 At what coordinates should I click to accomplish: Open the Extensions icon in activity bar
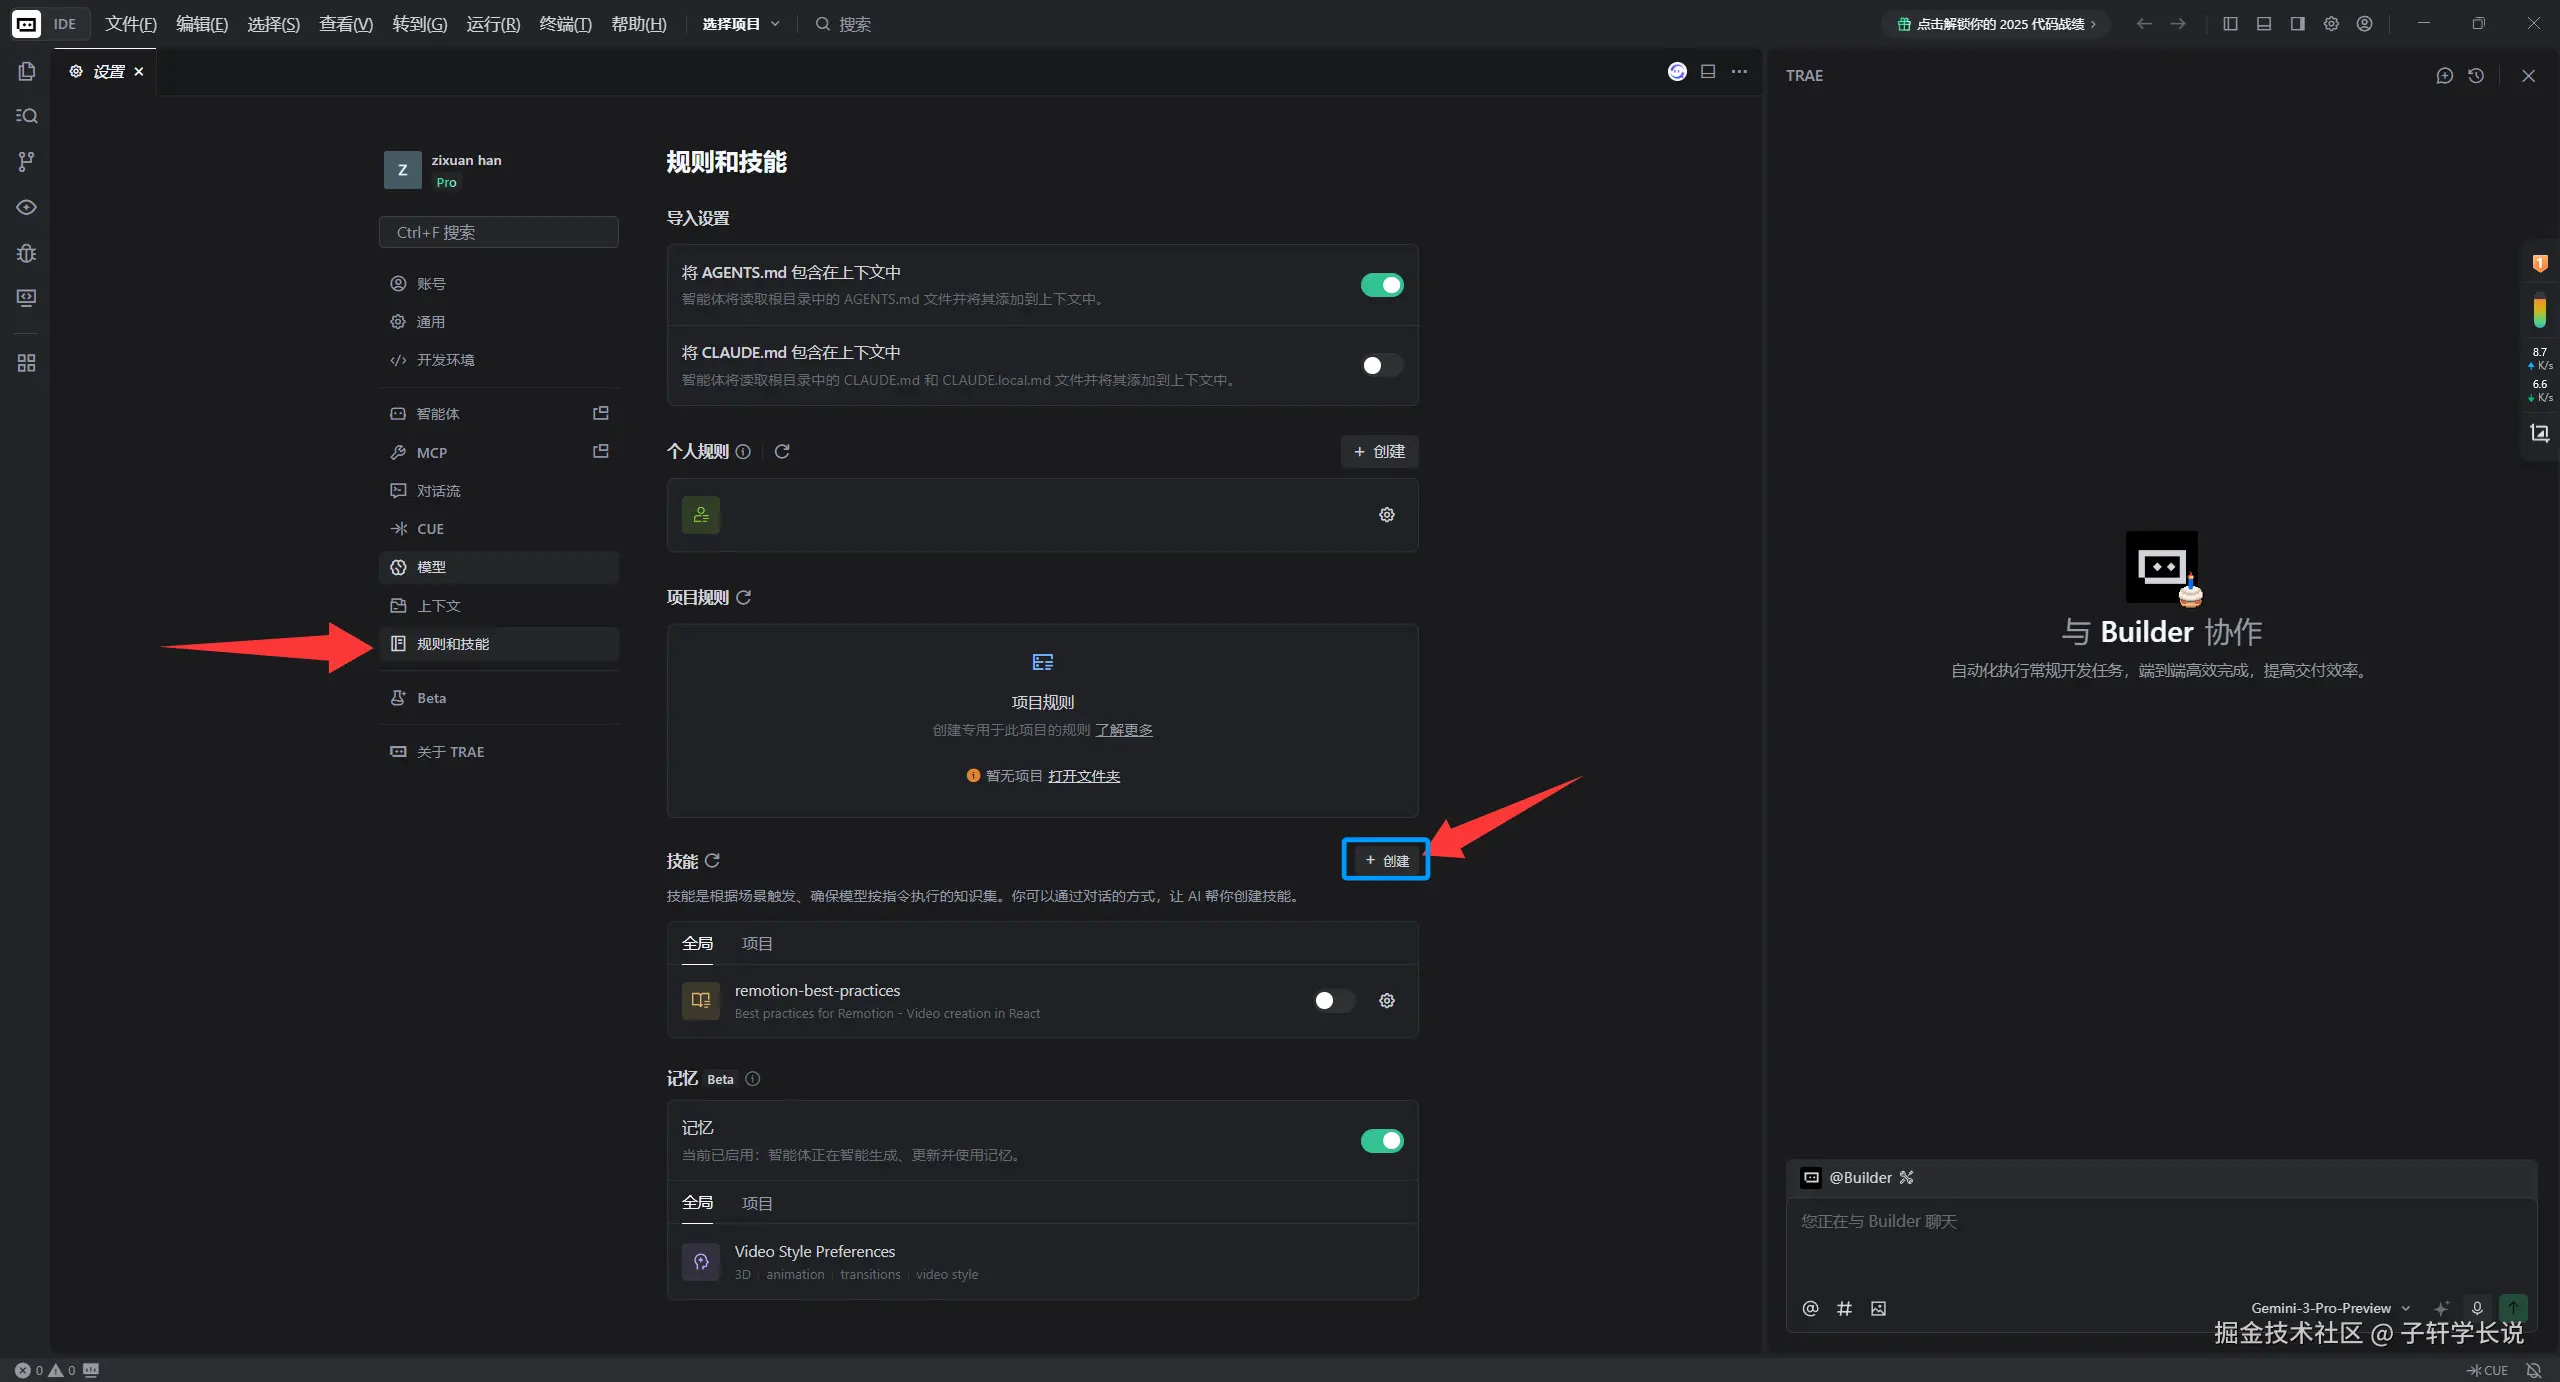[26, 363]
